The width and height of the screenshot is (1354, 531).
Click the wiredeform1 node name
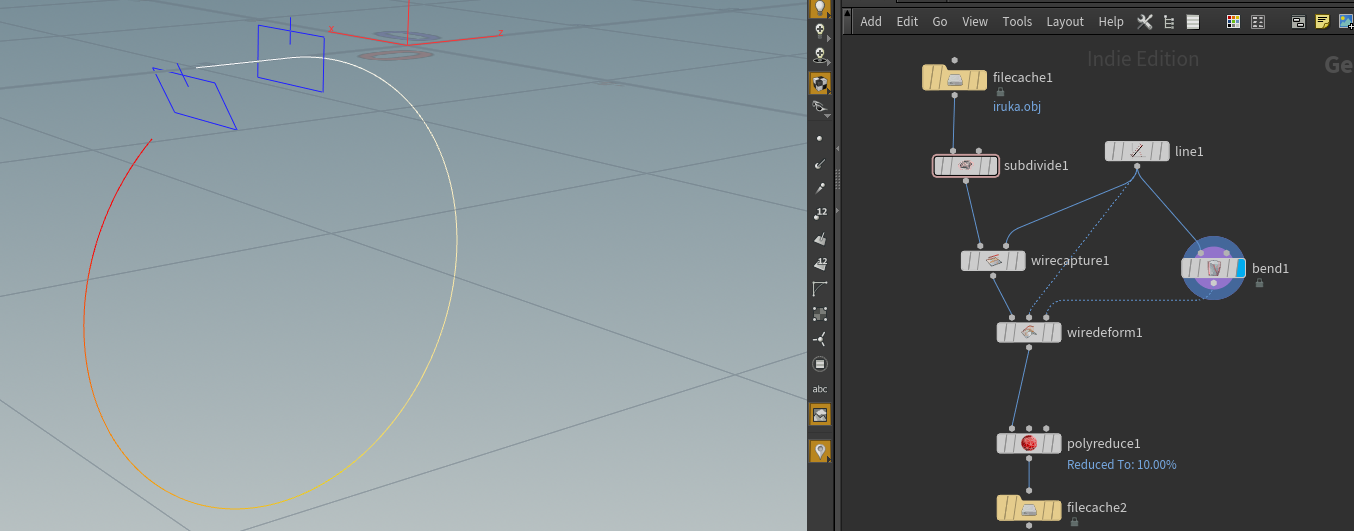point(1104,332)
